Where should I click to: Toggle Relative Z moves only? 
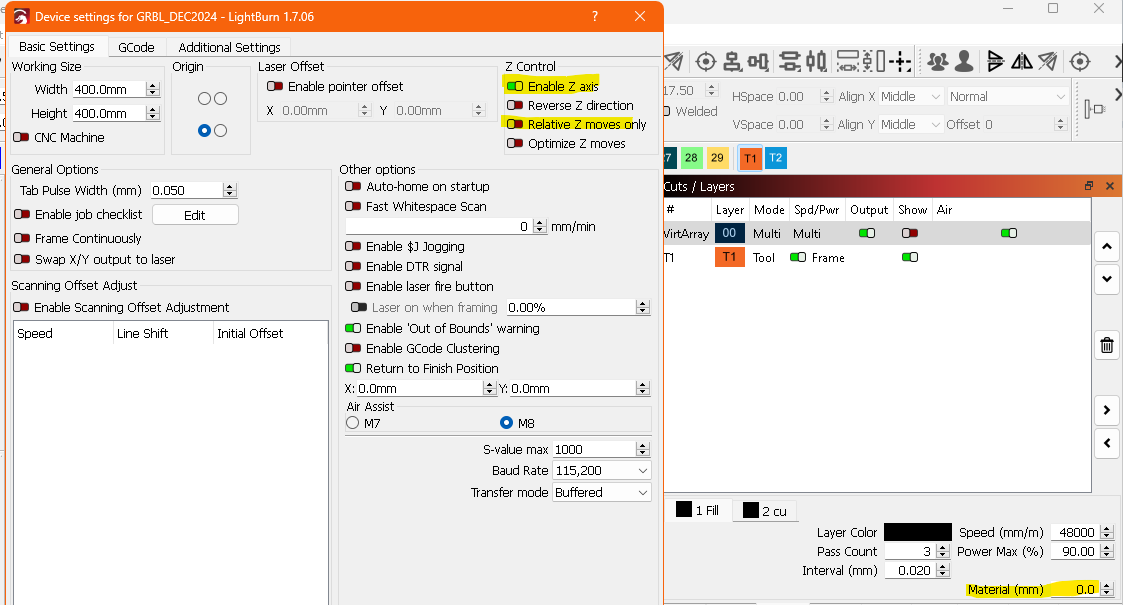click(x=515, y=125)
